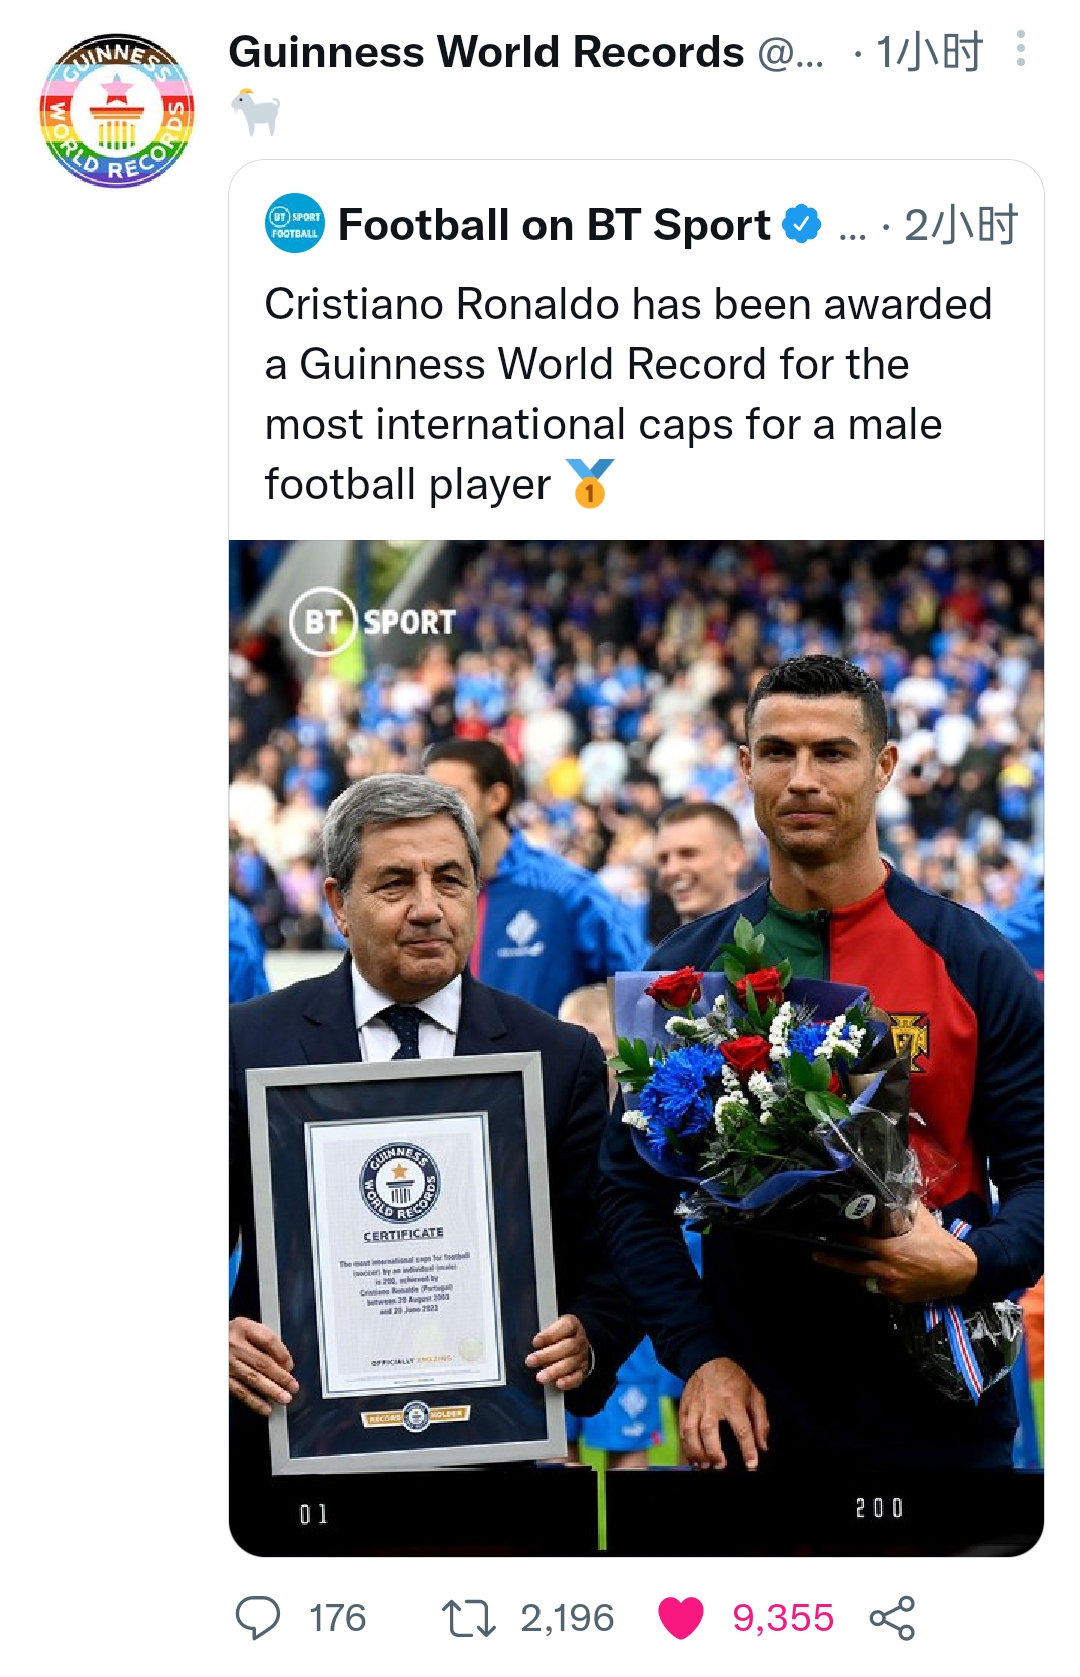Click the 2小时 quoted tweet timestamp

click(x=961, y=225)
